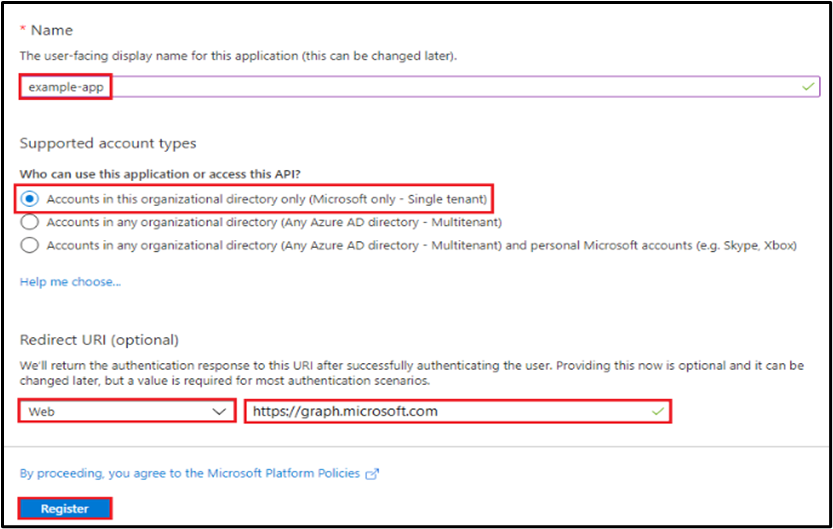Image resolution: width=833 pixels, height=529 pixels.
Task: Click the external link icon beside Platform Policies
Action: pos(373,473)
